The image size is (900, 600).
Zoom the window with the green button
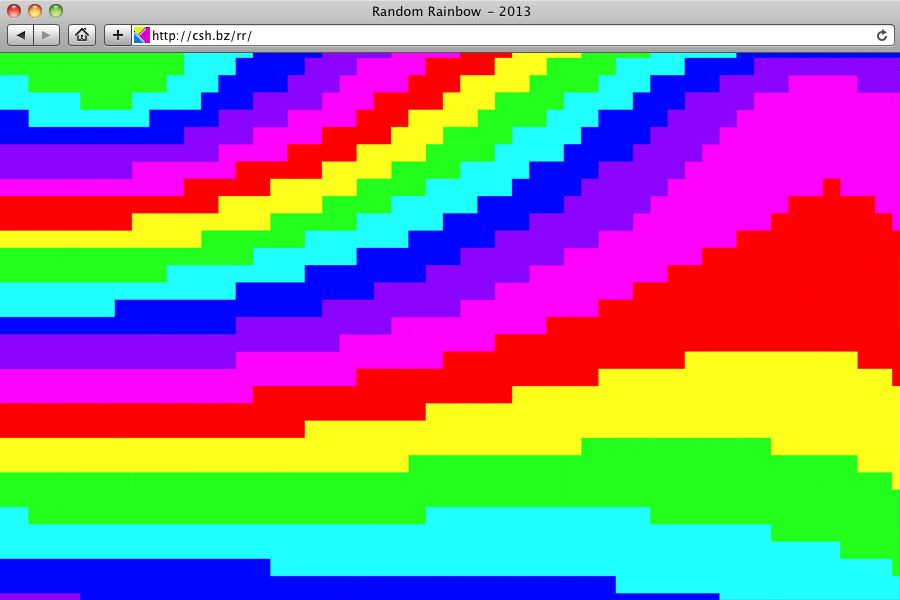pyautogui.click(x=56, y=11)
